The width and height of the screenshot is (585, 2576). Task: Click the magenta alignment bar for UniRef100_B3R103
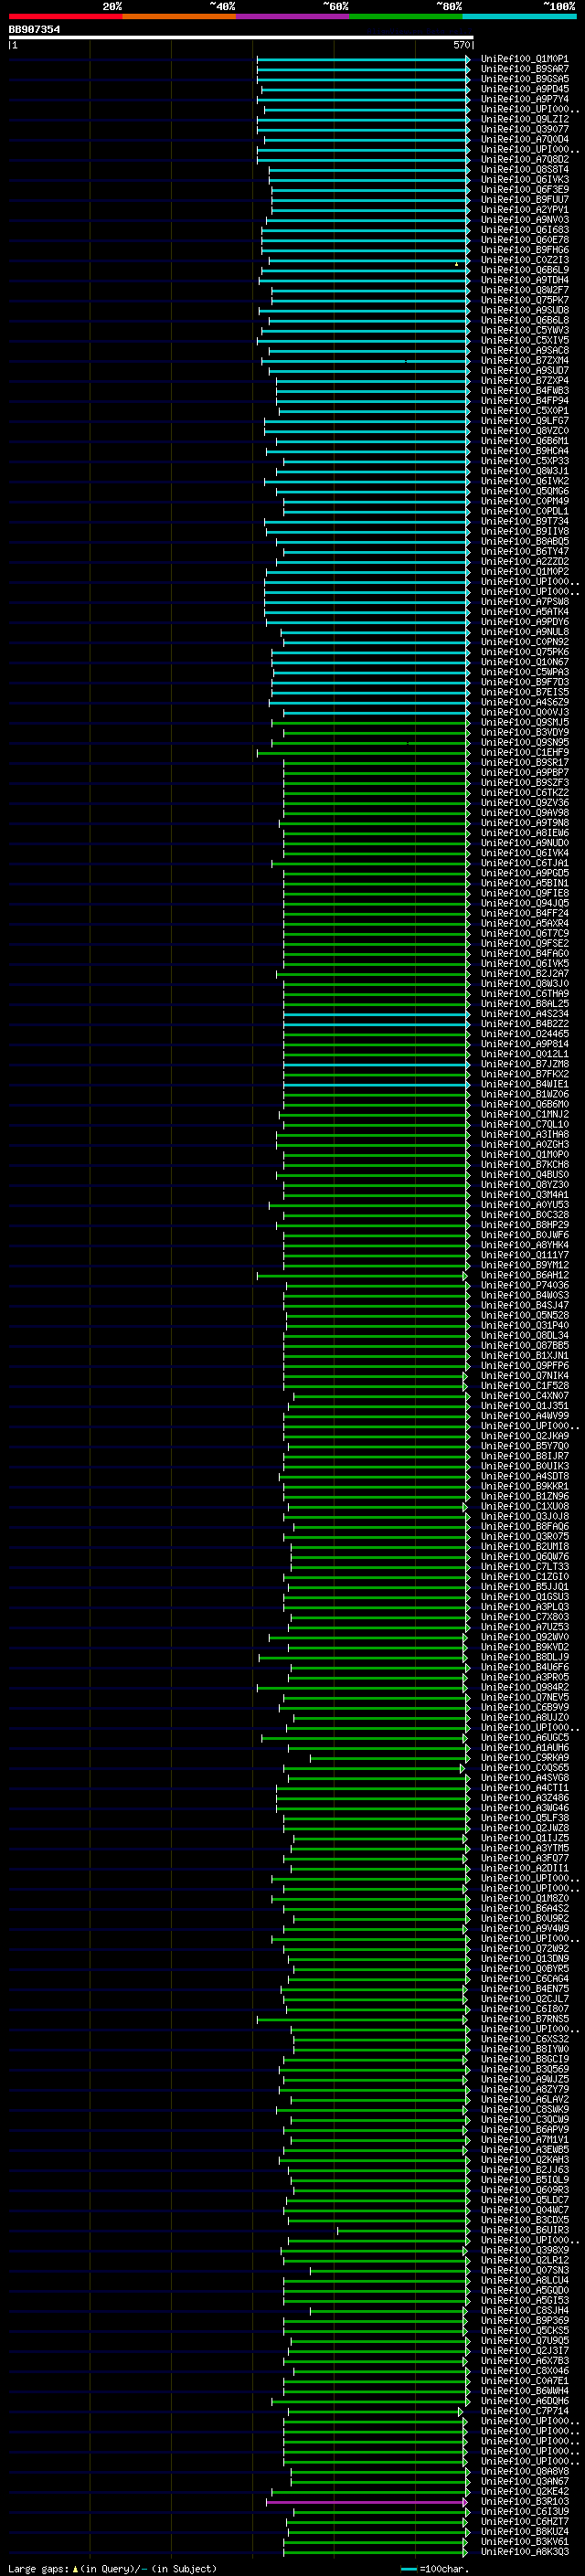(x=367, y=2502)
